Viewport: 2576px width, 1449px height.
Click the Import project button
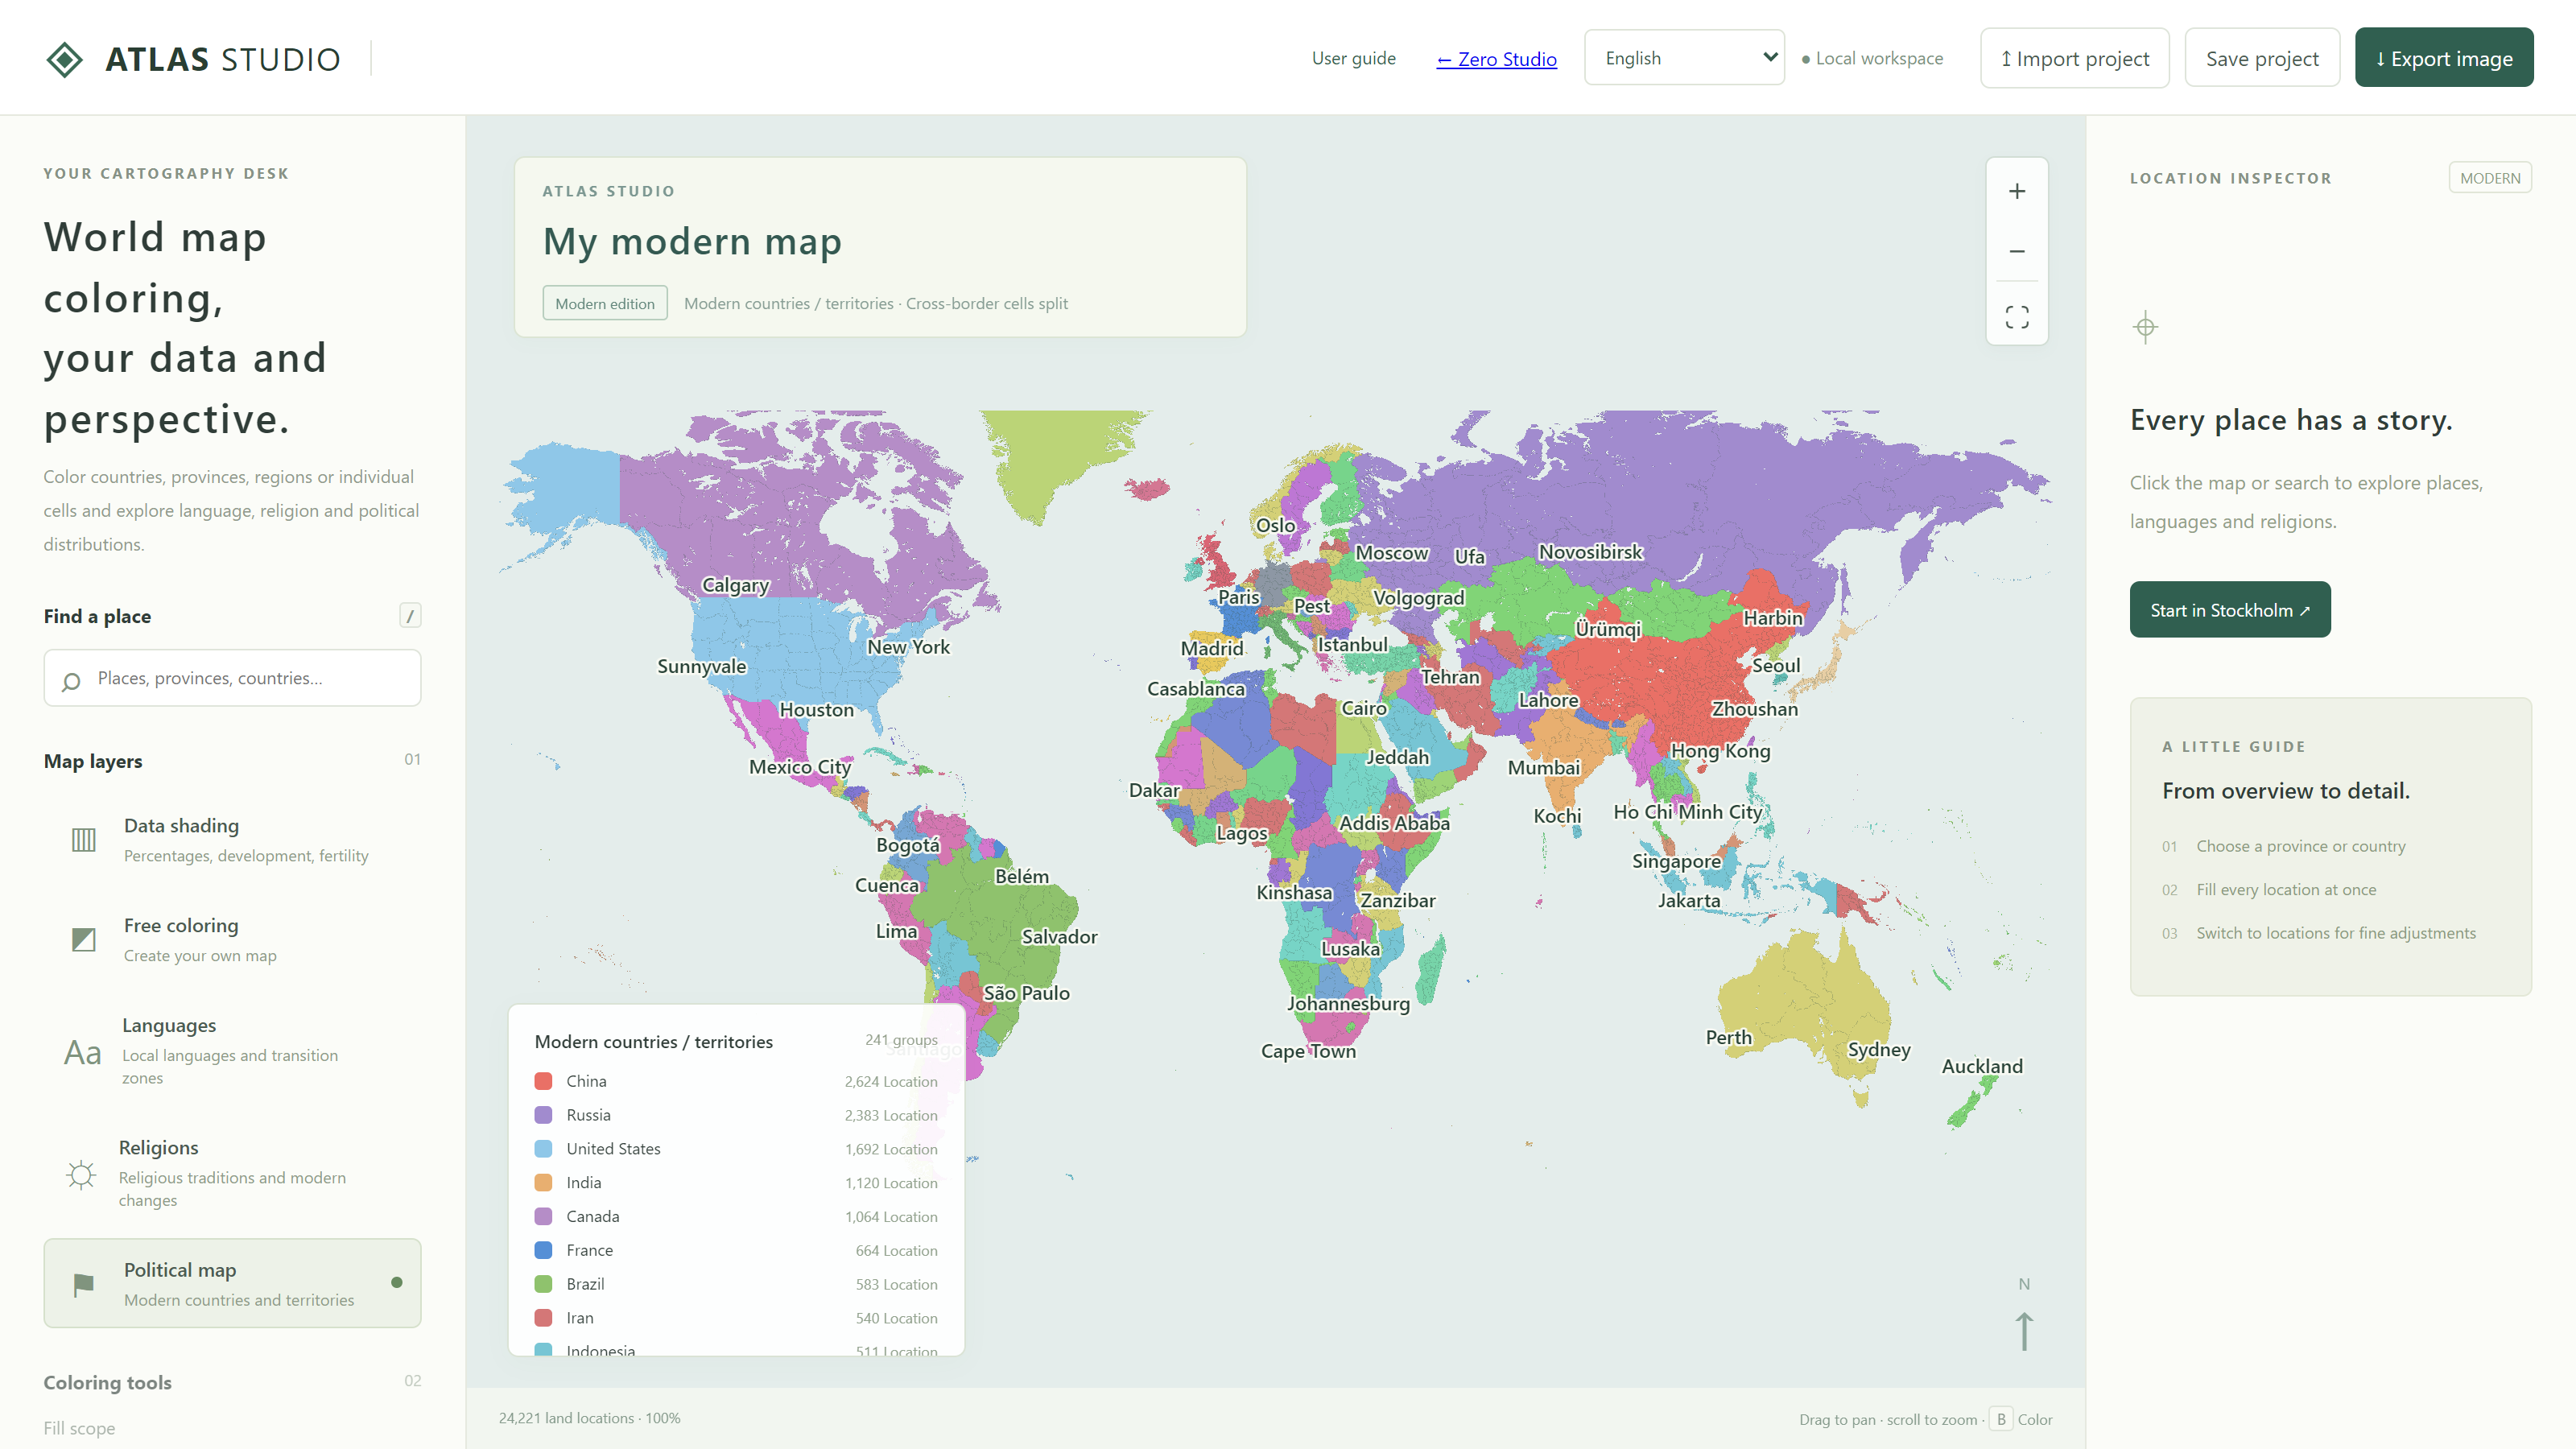point(2074,58)
